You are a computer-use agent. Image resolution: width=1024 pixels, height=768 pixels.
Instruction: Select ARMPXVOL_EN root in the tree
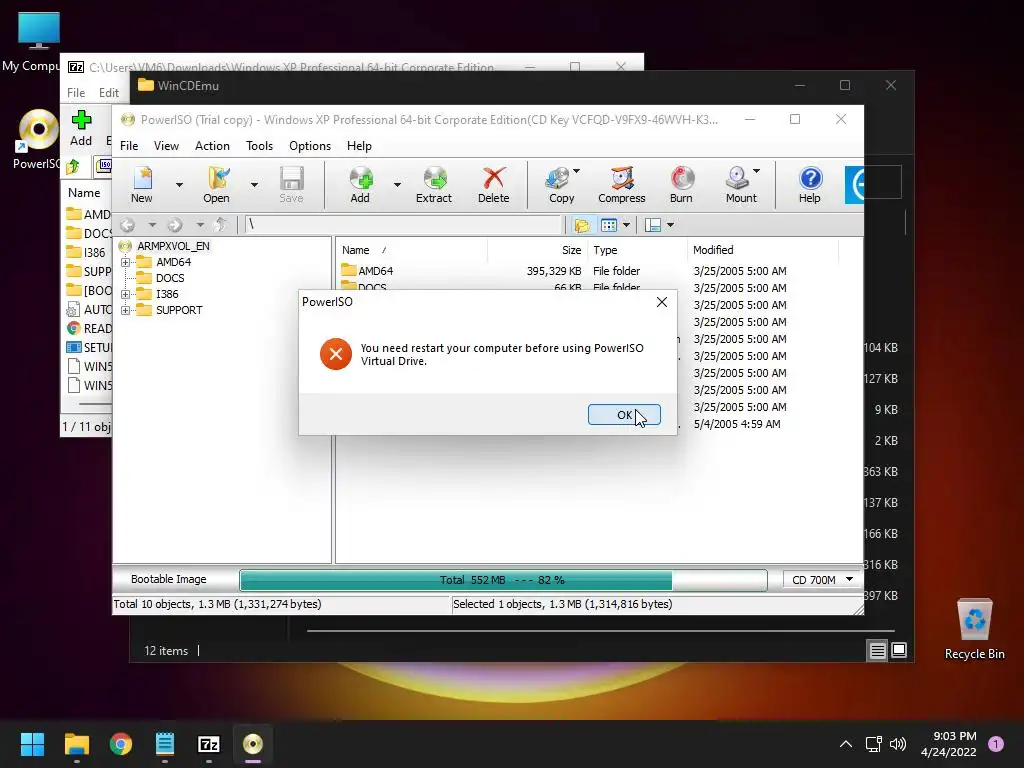[173, 246]
